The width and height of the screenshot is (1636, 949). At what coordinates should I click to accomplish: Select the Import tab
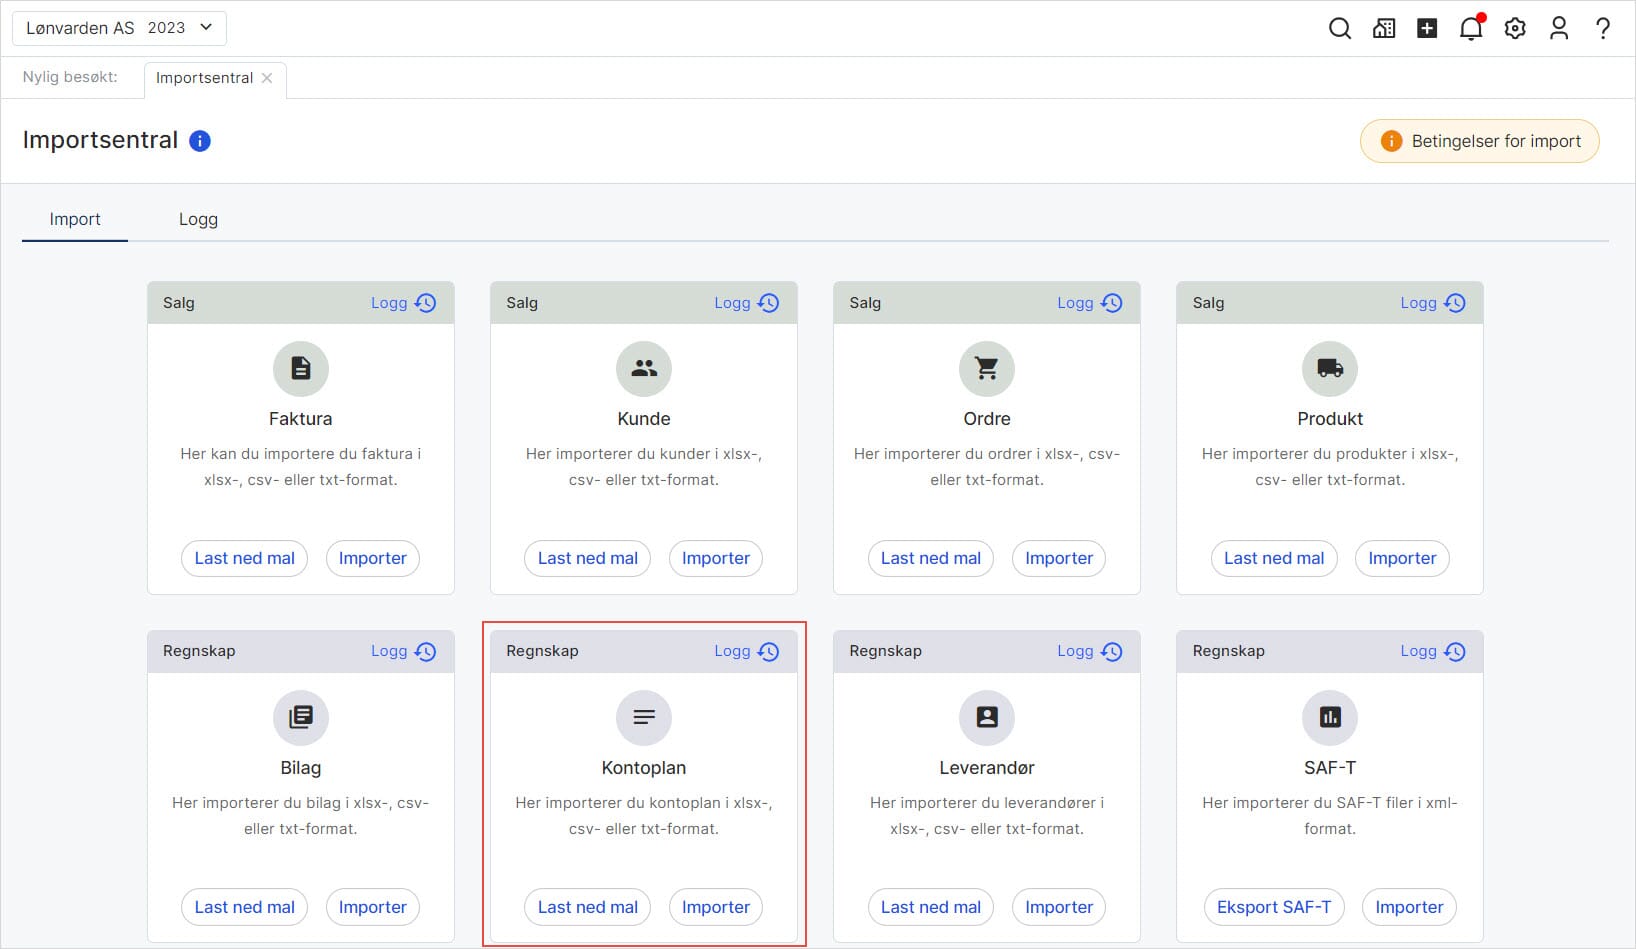coord(75,219)
